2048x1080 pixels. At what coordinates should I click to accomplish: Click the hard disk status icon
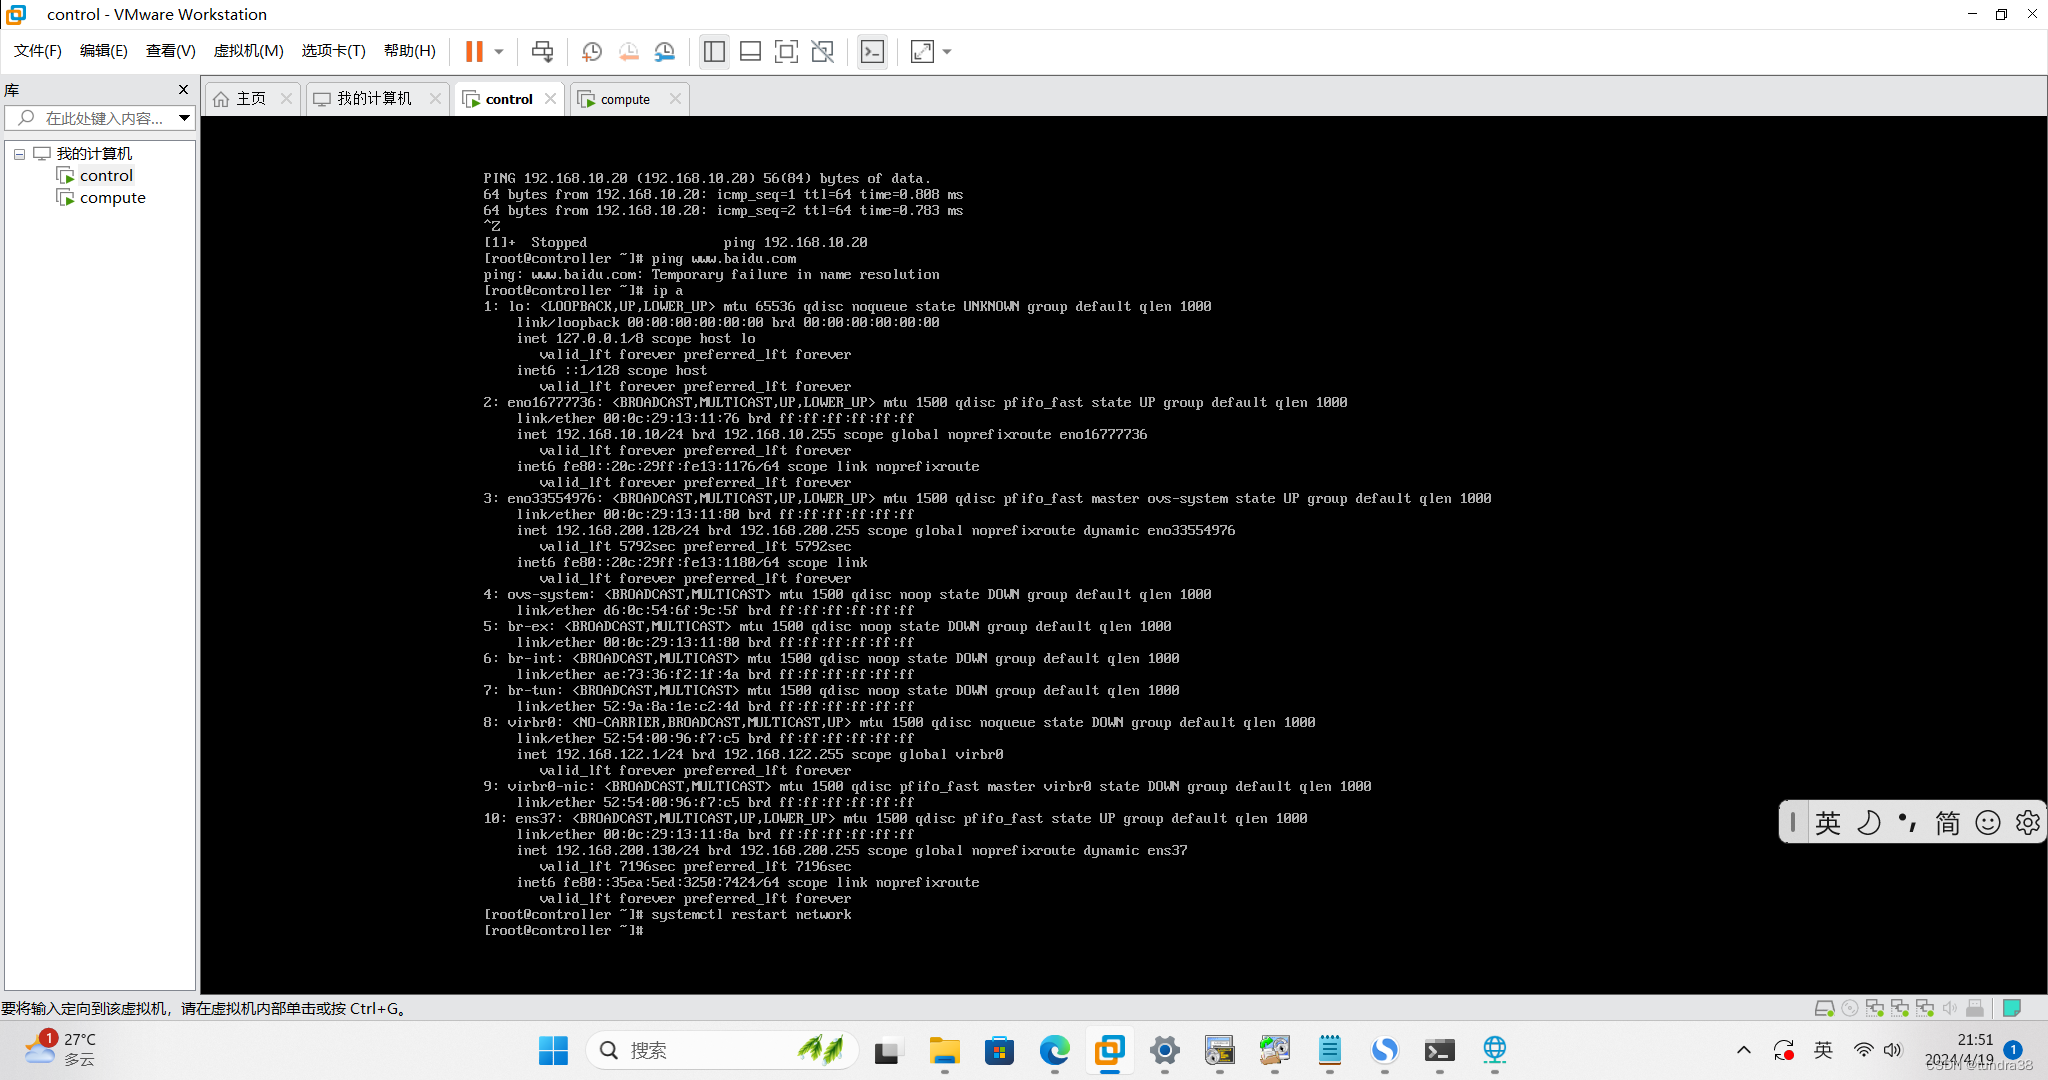click(x=1824, y=1008)
